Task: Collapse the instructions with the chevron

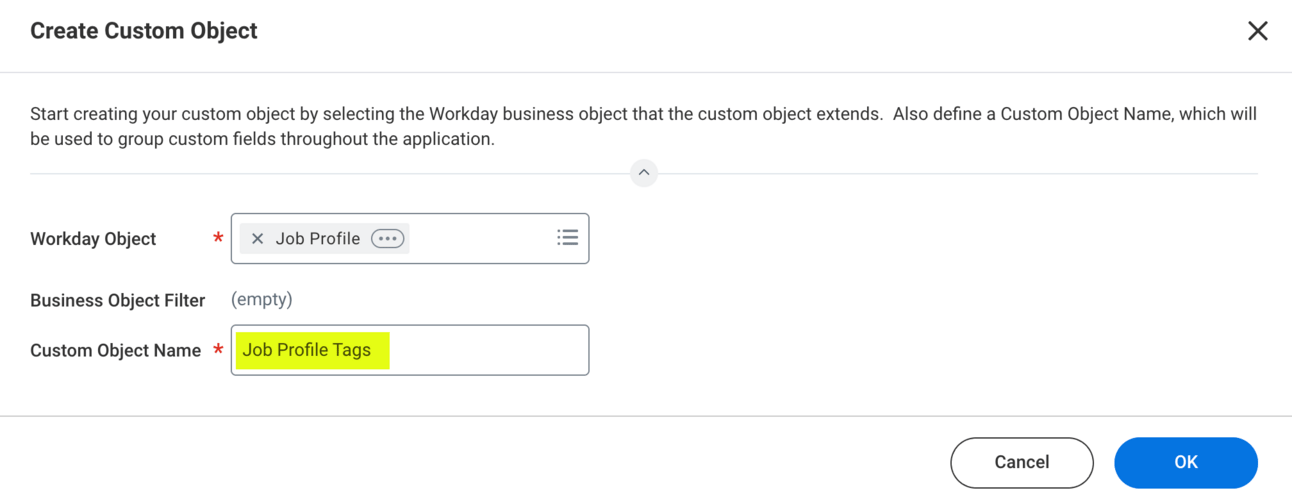Action: pyautogui.click(x=644, y=173)
